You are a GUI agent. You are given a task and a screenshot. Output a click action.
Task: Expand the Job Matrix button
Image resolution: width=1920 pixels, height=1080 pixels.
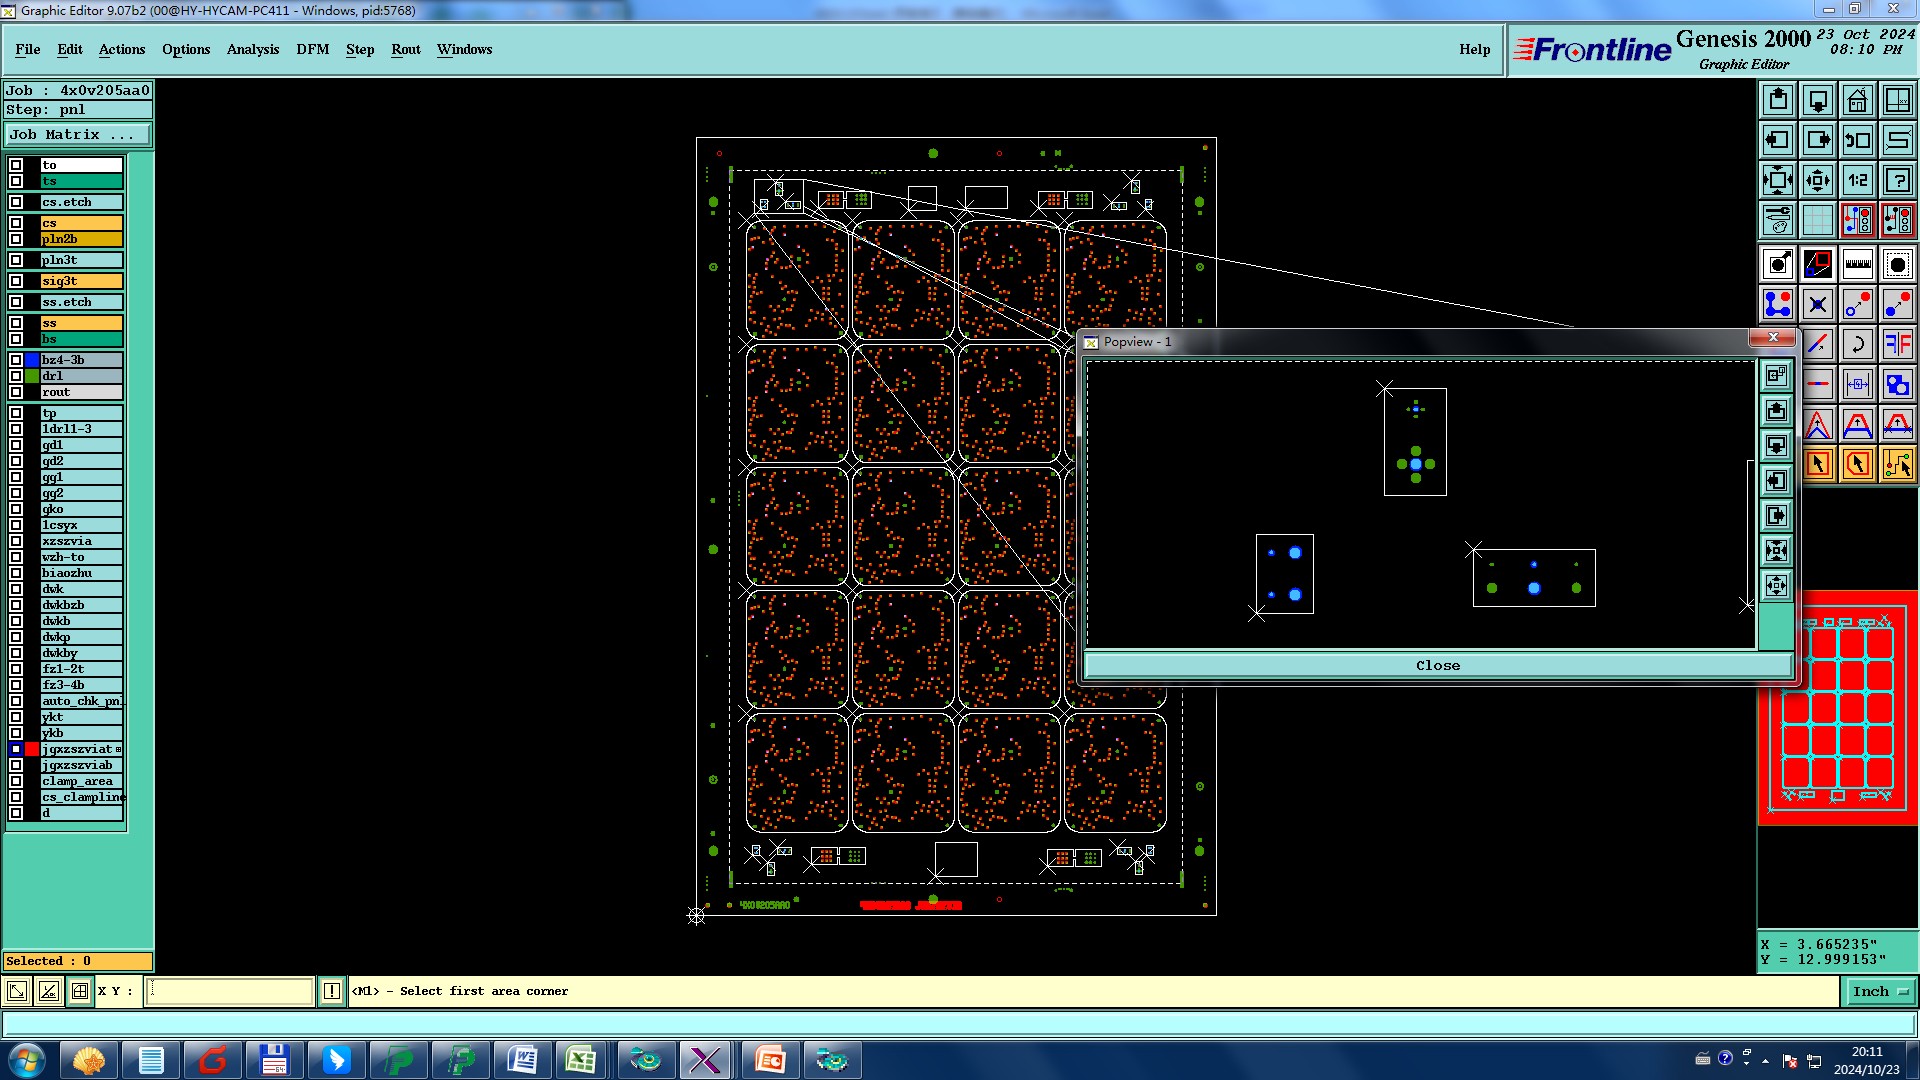pos(78,134)
